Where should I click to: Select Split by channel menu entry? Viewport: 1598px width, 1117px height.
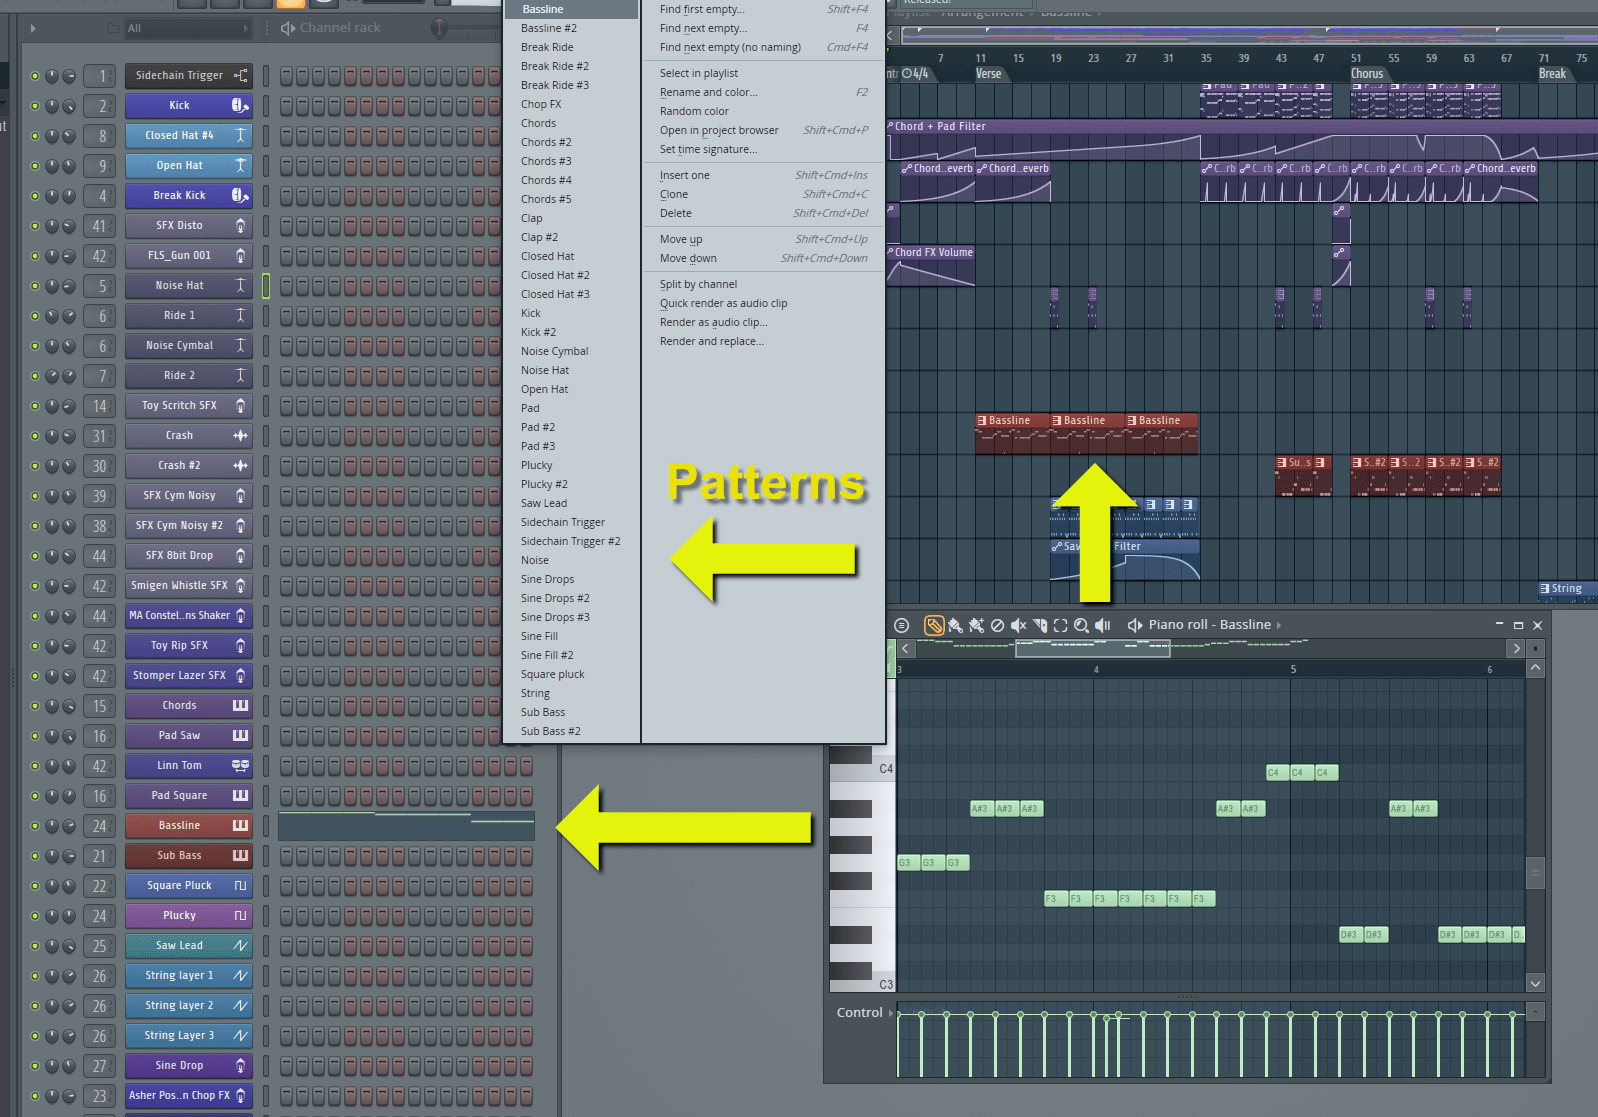coord(698,284)
